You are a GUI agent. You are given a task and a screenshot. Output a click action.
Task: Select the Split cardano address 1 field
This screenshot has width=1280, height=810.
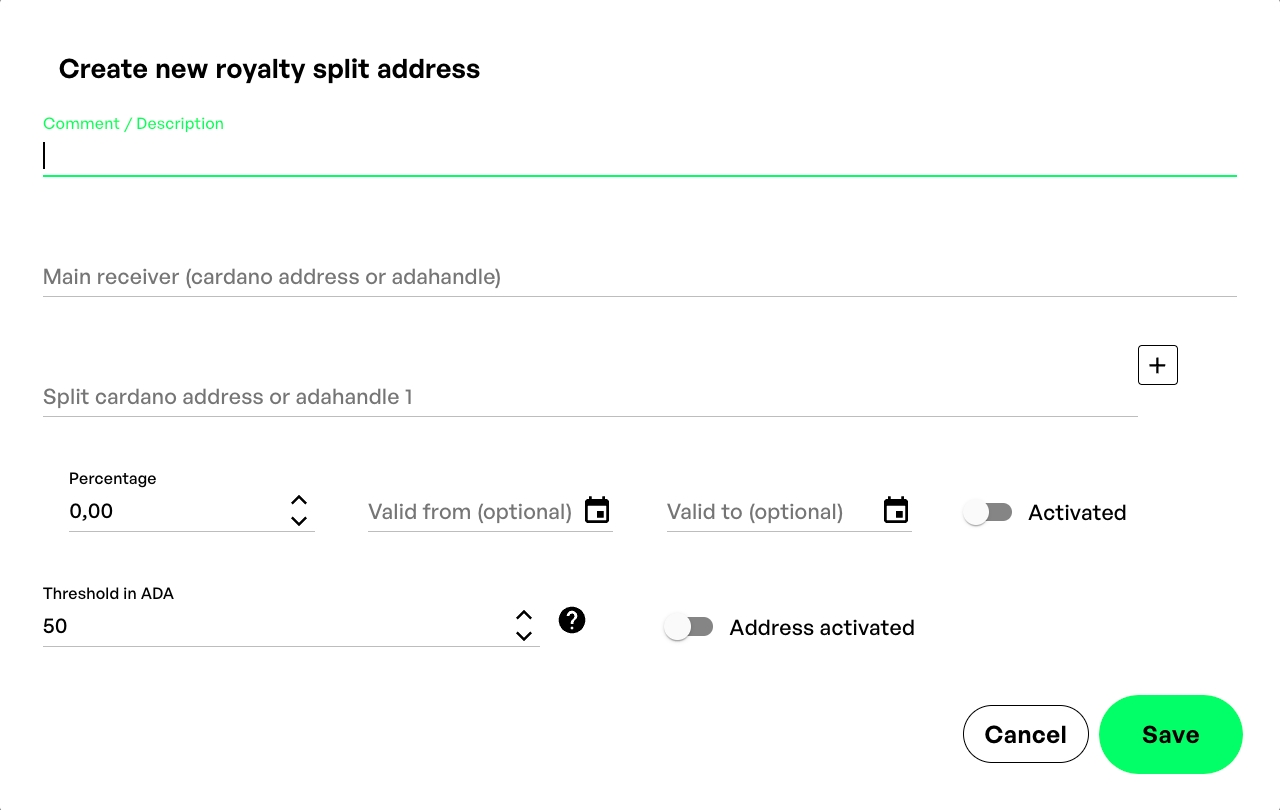(x=590, y=397)
